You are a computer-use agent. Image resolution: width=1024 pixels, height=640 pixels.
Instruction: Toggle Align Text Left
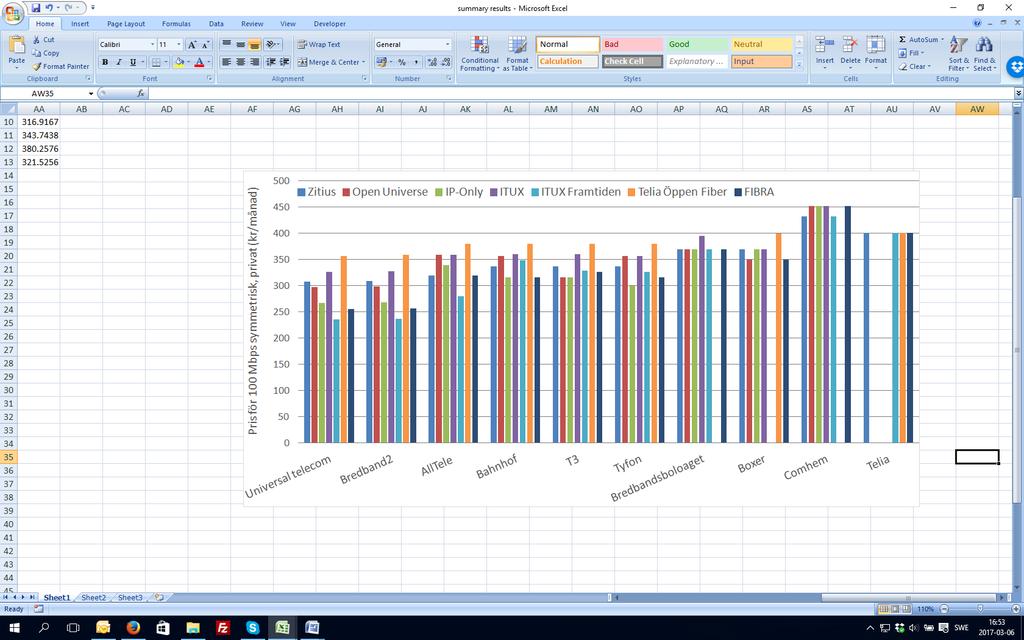tap(226, 62)
